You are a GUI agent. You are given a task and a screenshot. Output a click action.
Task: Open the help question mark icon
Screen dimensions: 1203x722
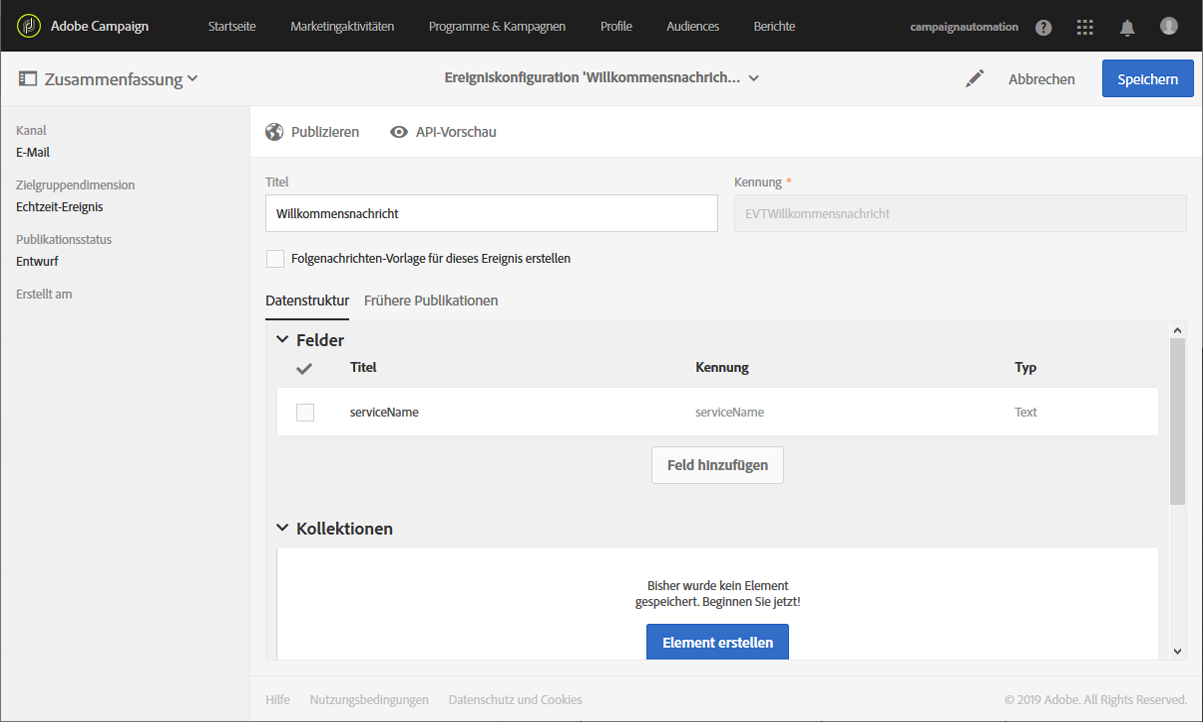click(x=1044, y=27)
